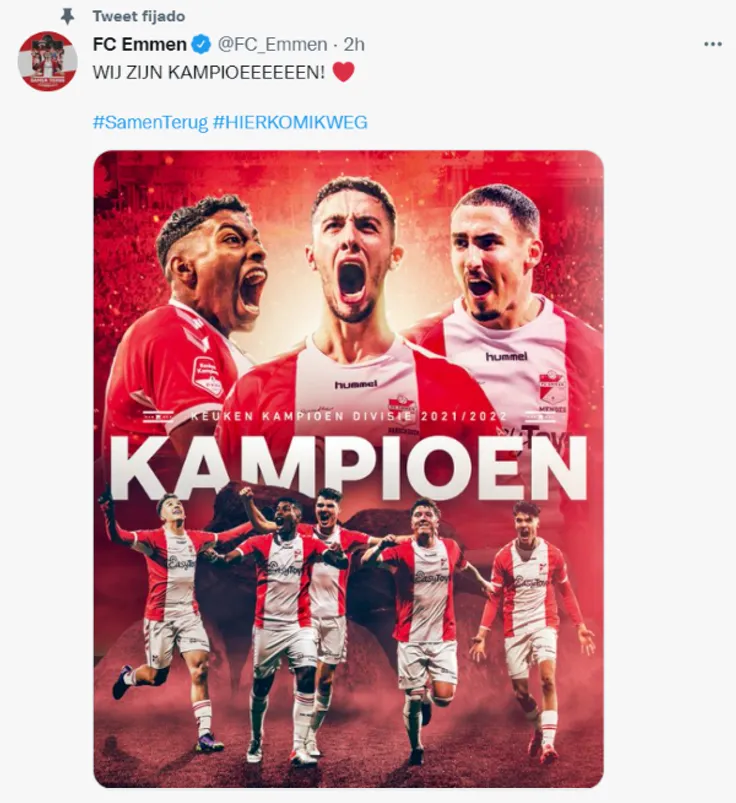This screenshot has width=736, height=803.
Task: Open the #SamenTerug hashtag
Action: pos(151,122)
